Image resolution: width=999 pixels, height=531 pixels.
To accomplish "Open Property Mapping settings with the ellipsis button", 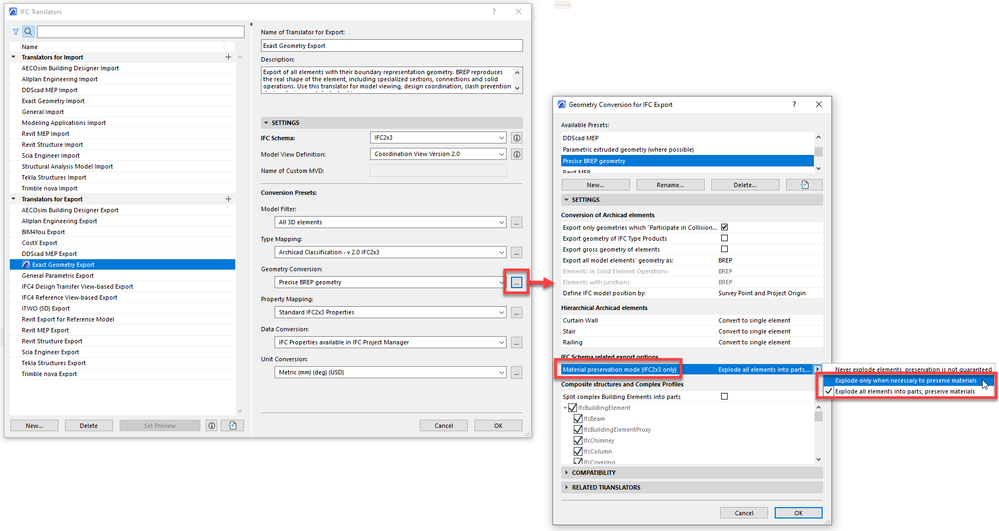I will tap(517, 312).
